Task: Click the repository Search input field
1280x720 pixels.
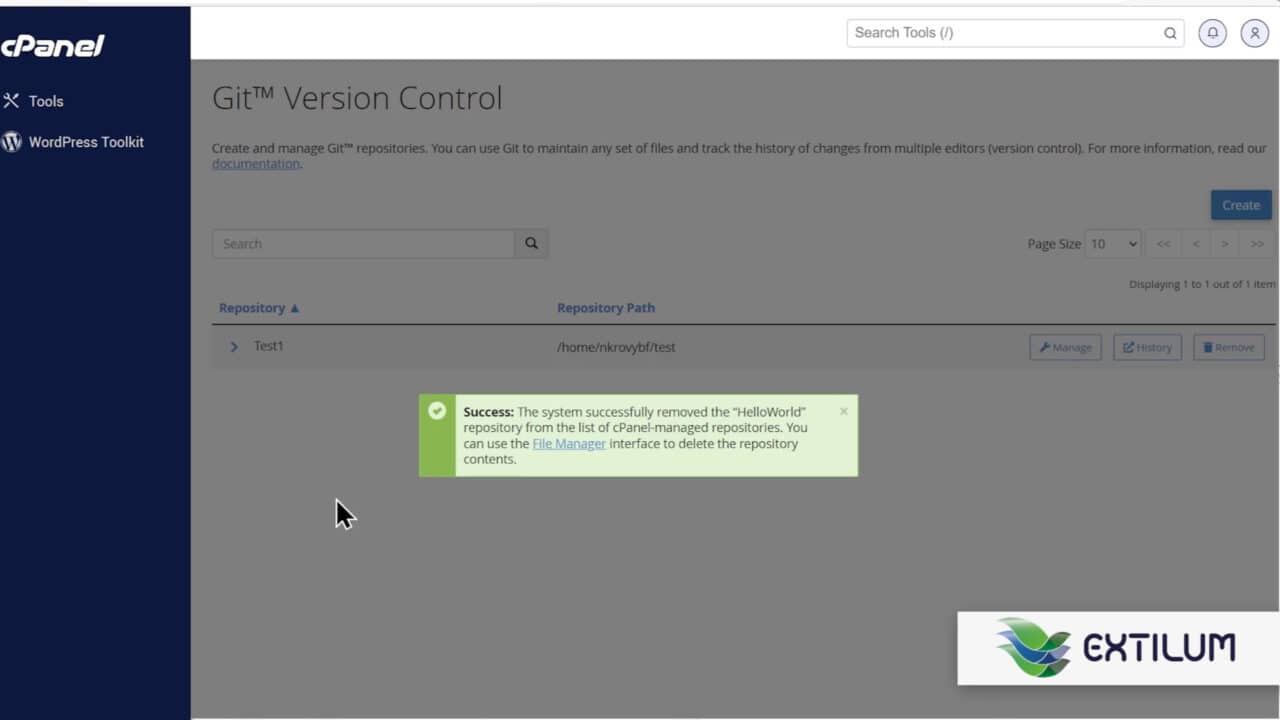Action: coord(363,243)
